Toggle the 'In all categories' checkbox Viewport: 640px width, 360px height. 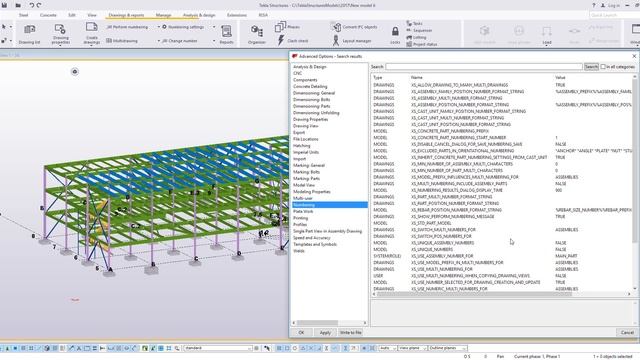603,67
